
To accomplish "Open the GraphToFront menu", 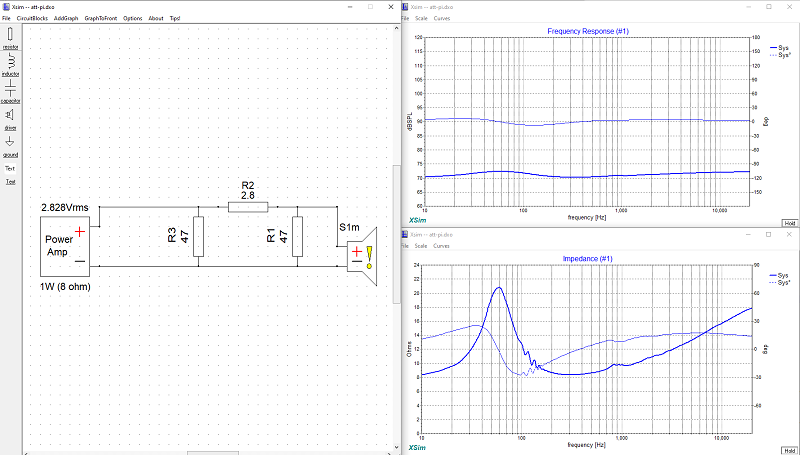I will 101,18.
